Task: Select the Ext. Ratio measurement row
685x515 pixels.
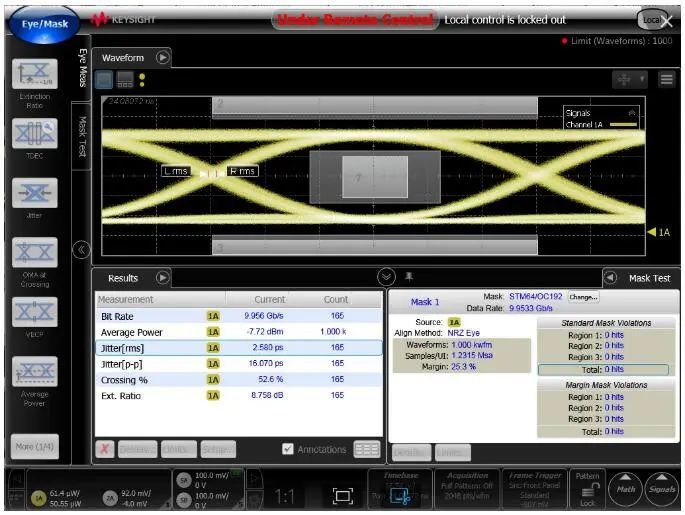Action: point(238,395)
